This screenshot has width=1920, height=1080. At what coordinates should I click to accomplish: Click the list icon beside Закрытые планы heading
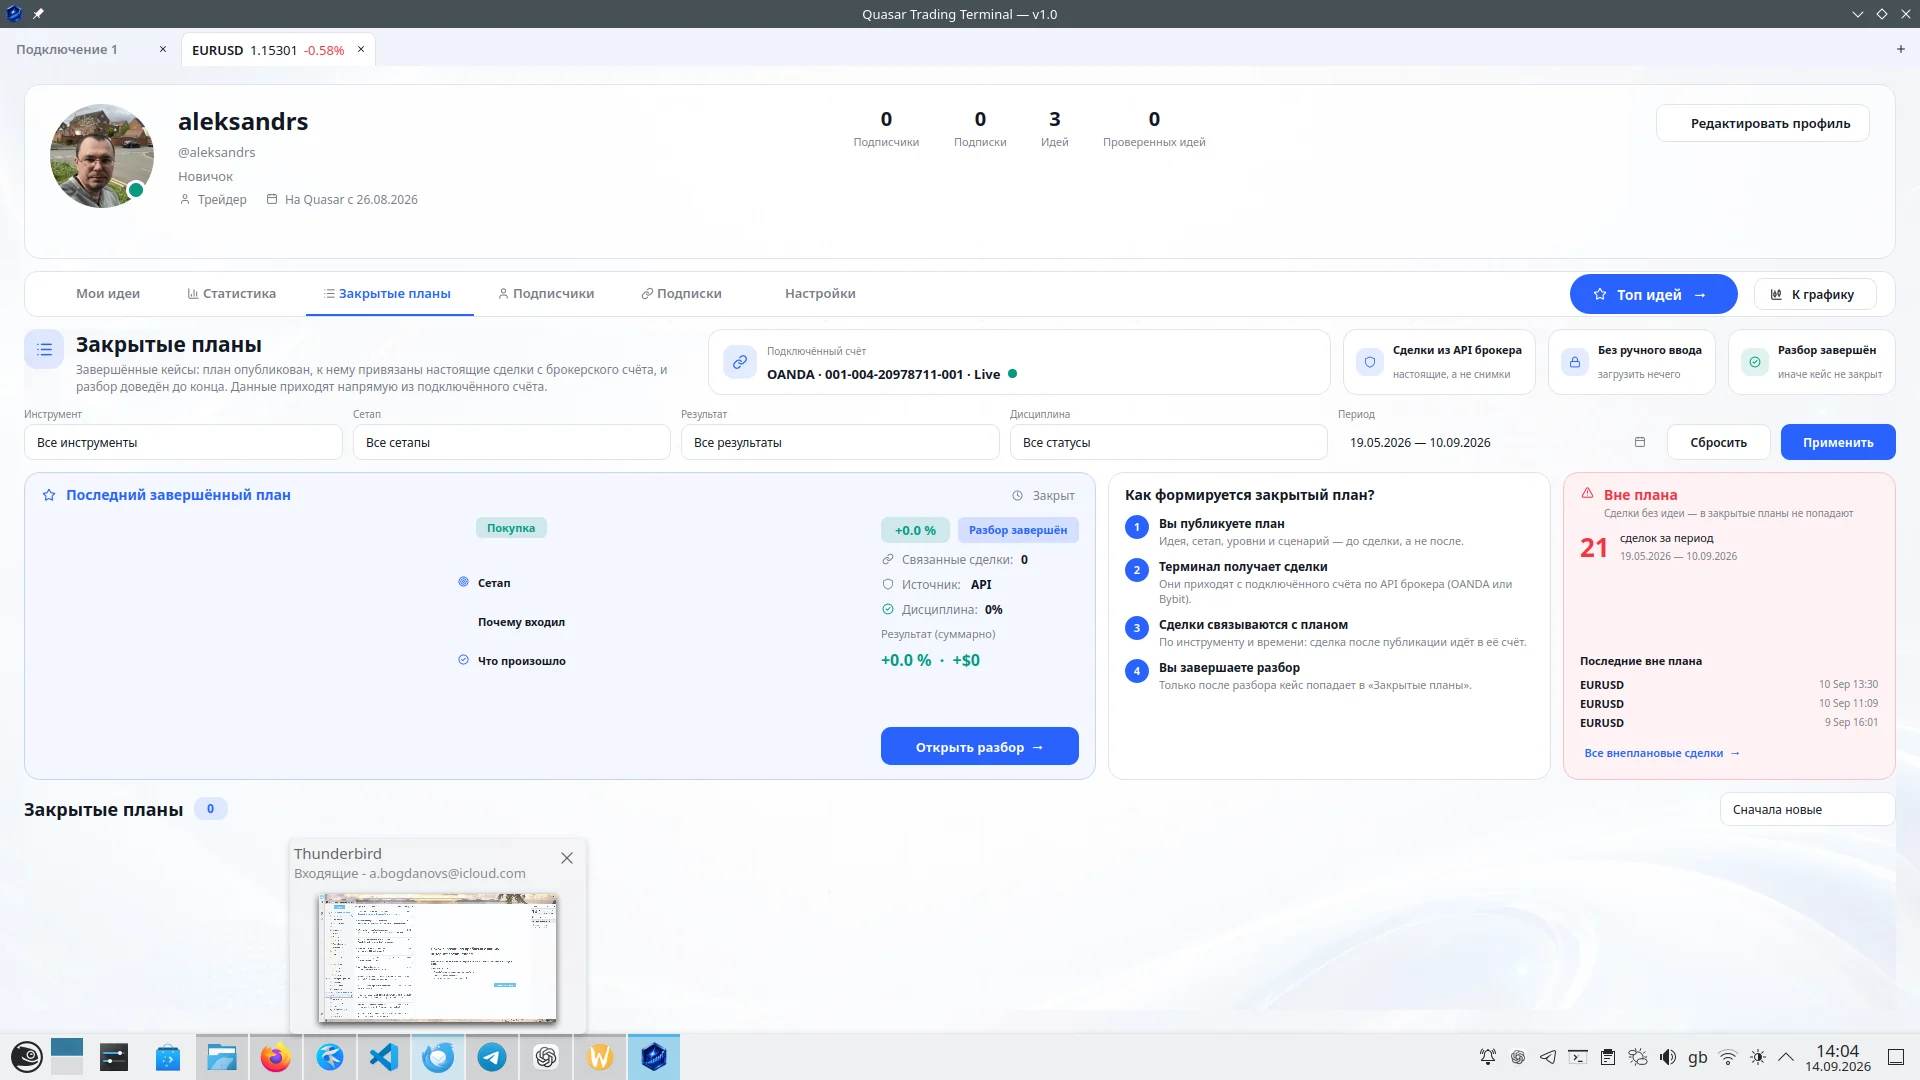(44, 349)
